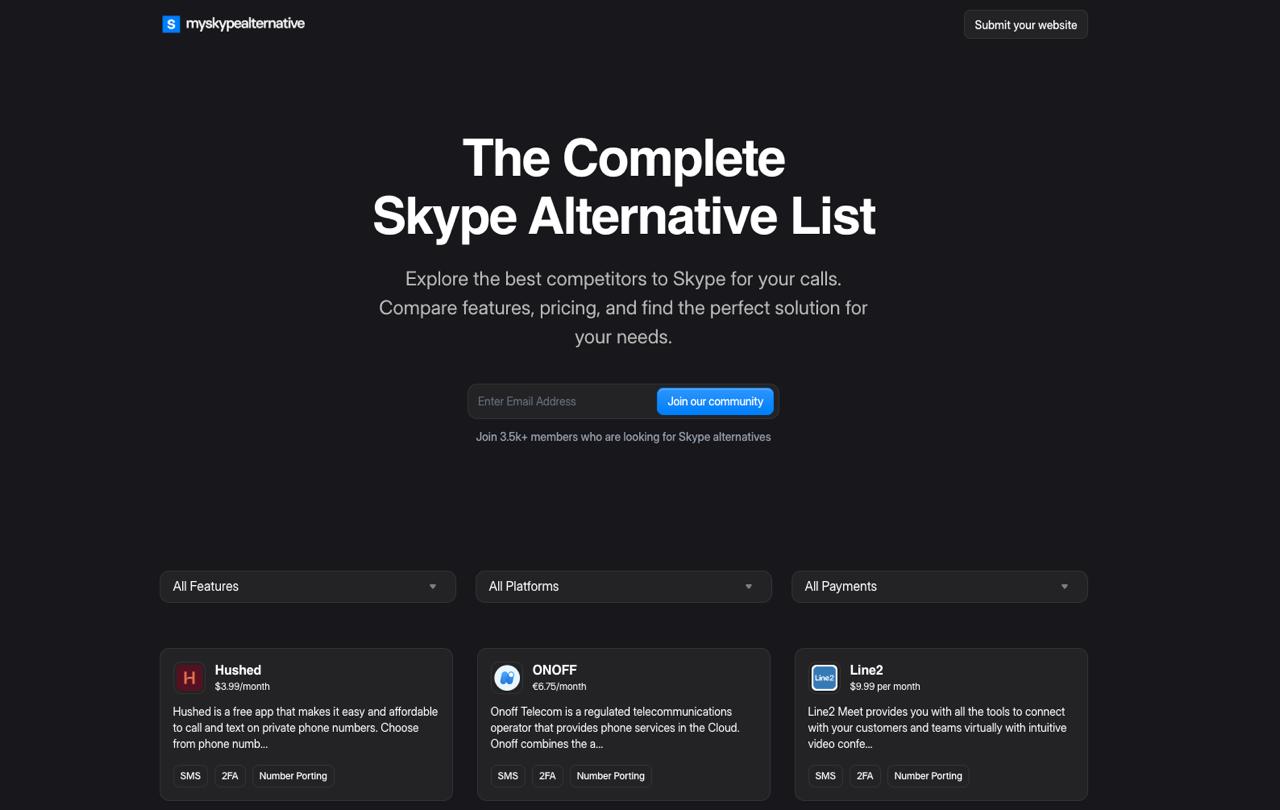1280x810 pixels.
Task: Open the Hushed app icon
Action: pos(189,678)
